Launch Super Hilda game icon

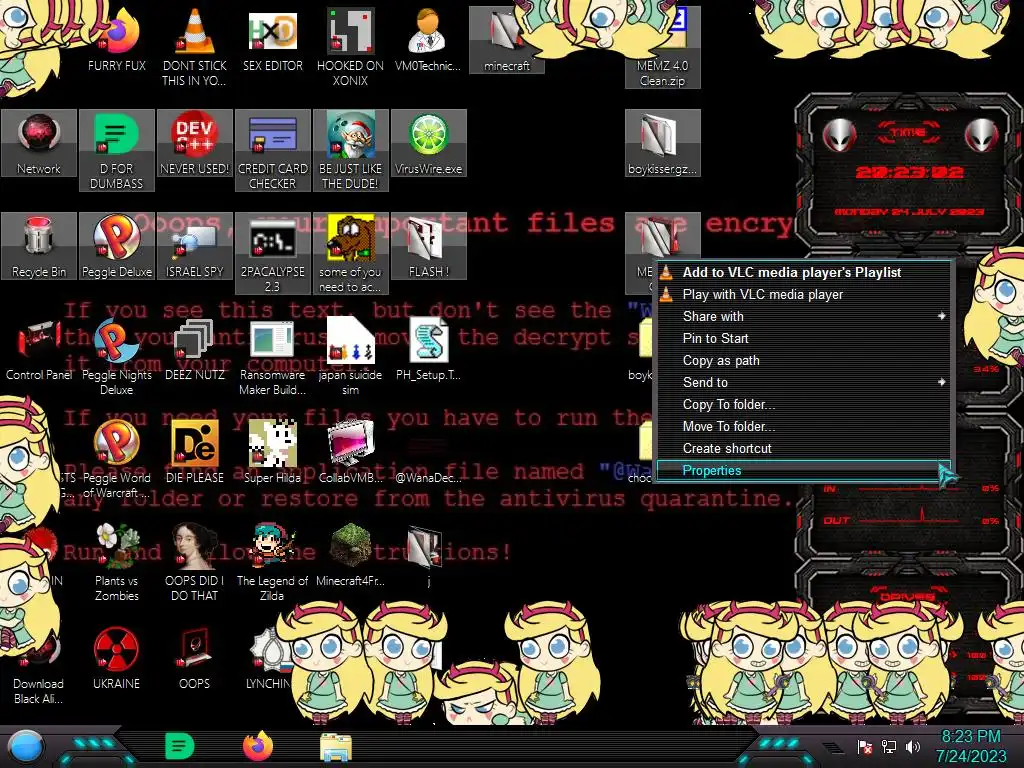click(x=272, y=452)
